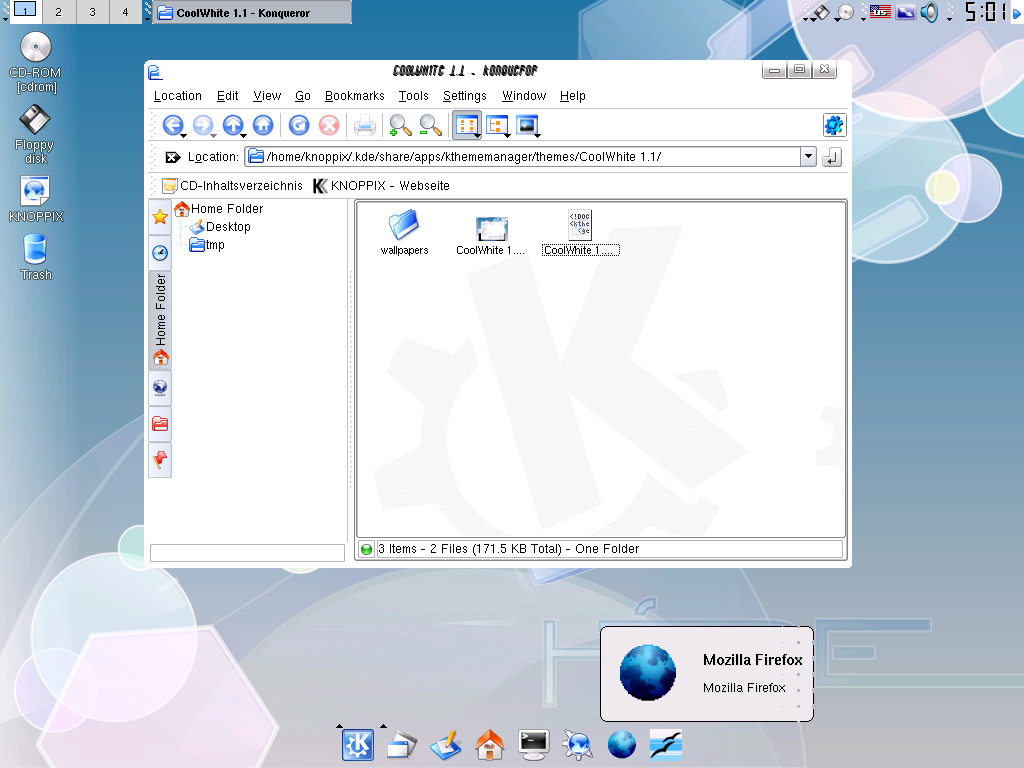This screenshot has height=768, width=1024.
Task: Launch Home folder from the panel
Action: [490, 744]
